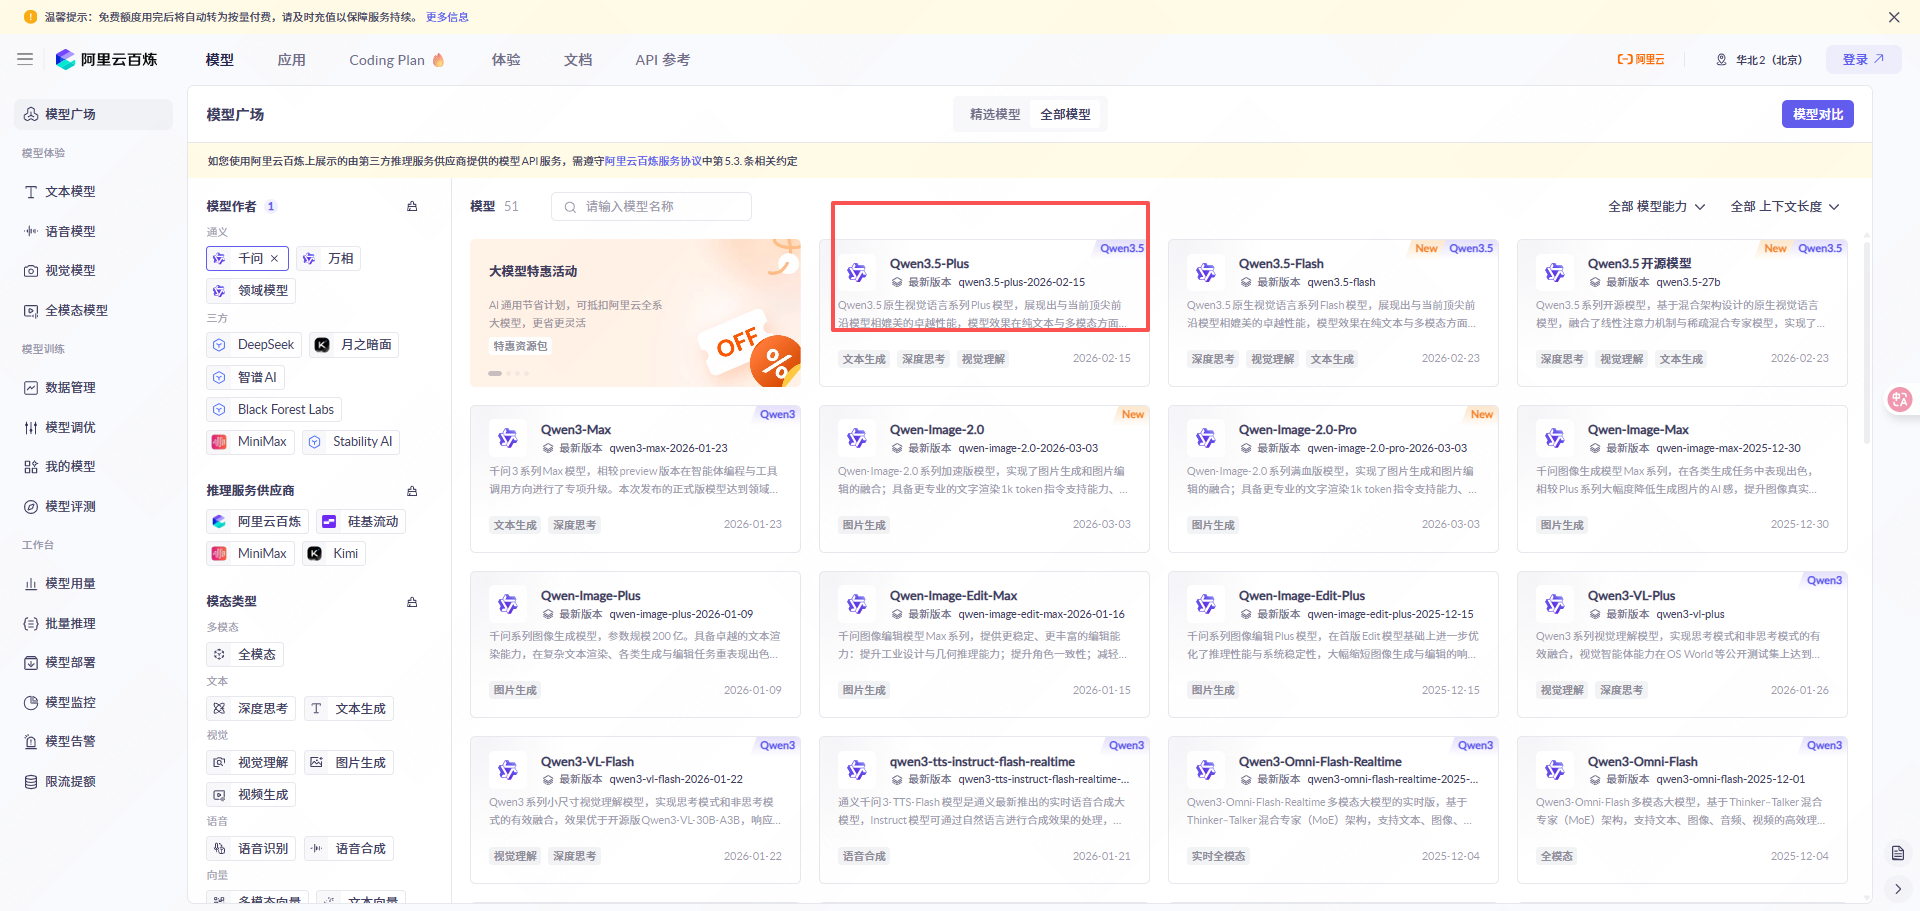Screen dimensions: 1920x911
Task: Open the 大模型特惠活动 promotional banner
Action: pos(635,313)
